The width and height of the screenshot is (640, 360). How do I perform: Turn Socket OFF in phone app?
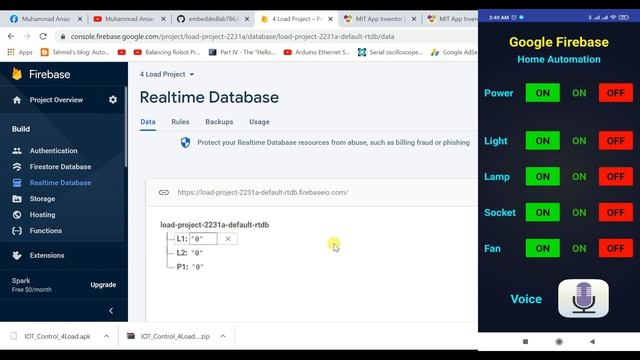pyautogui.click(x=616, y=213)
